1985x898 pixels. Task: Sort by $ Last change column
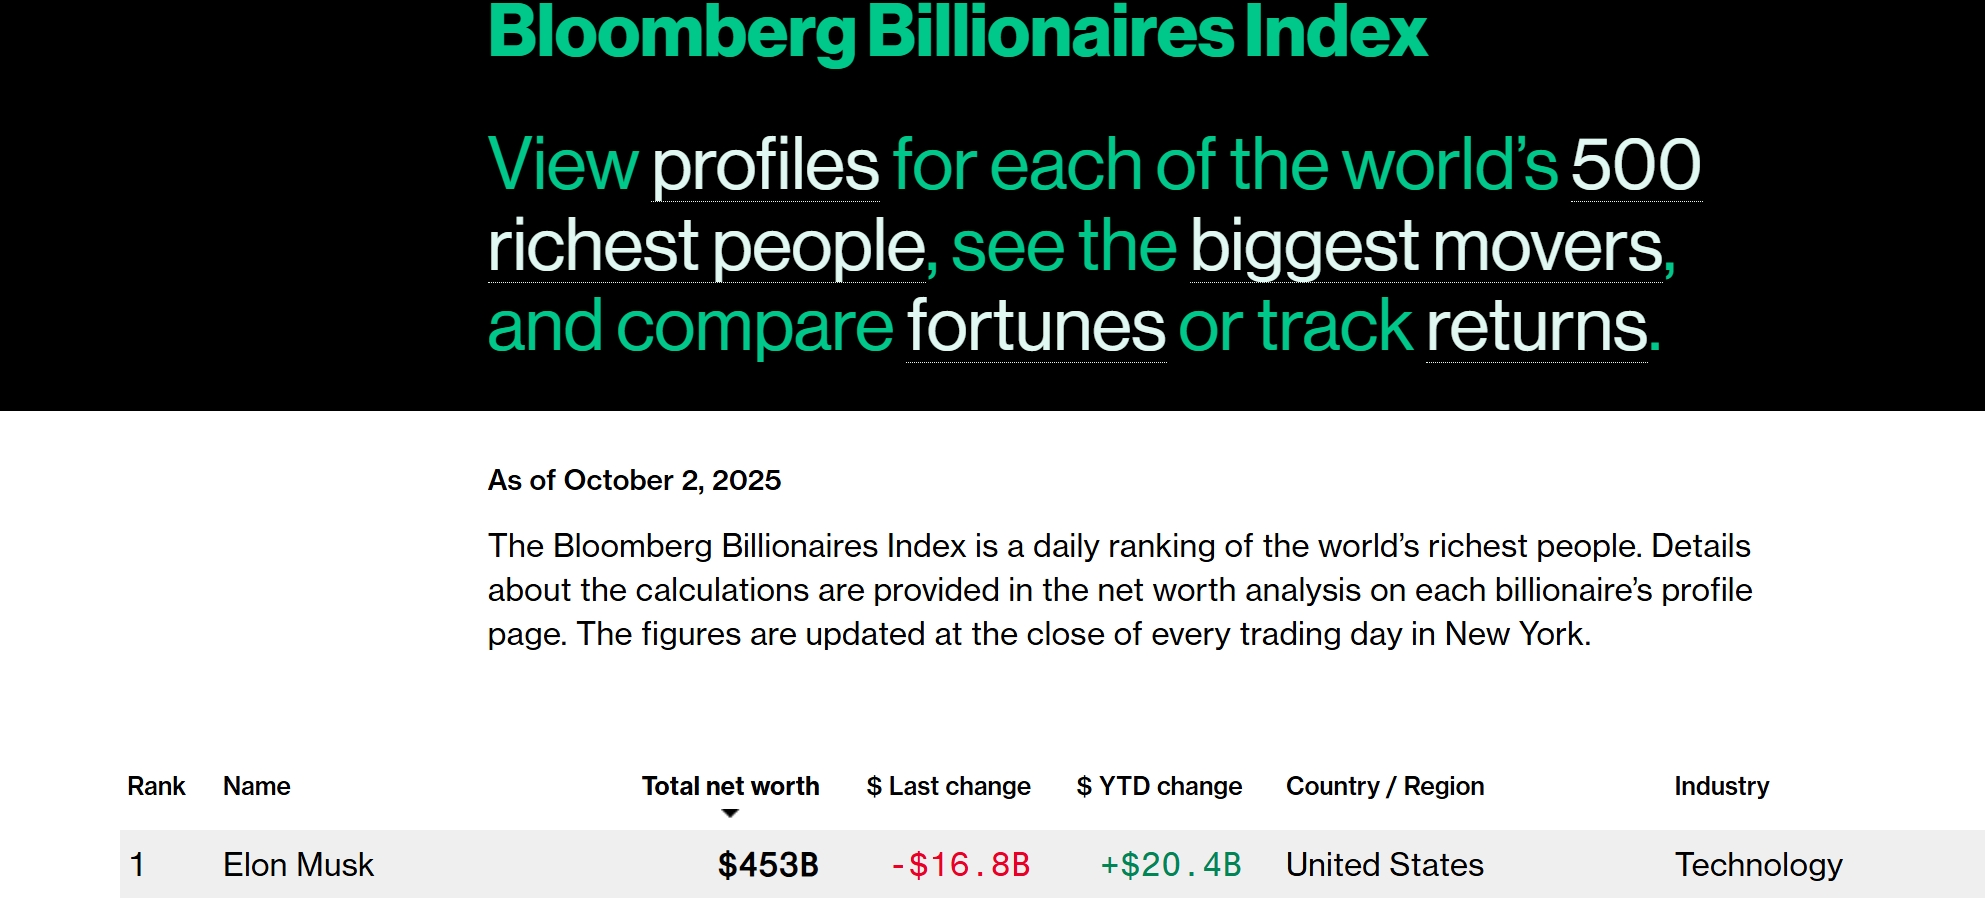coord(948,786)
